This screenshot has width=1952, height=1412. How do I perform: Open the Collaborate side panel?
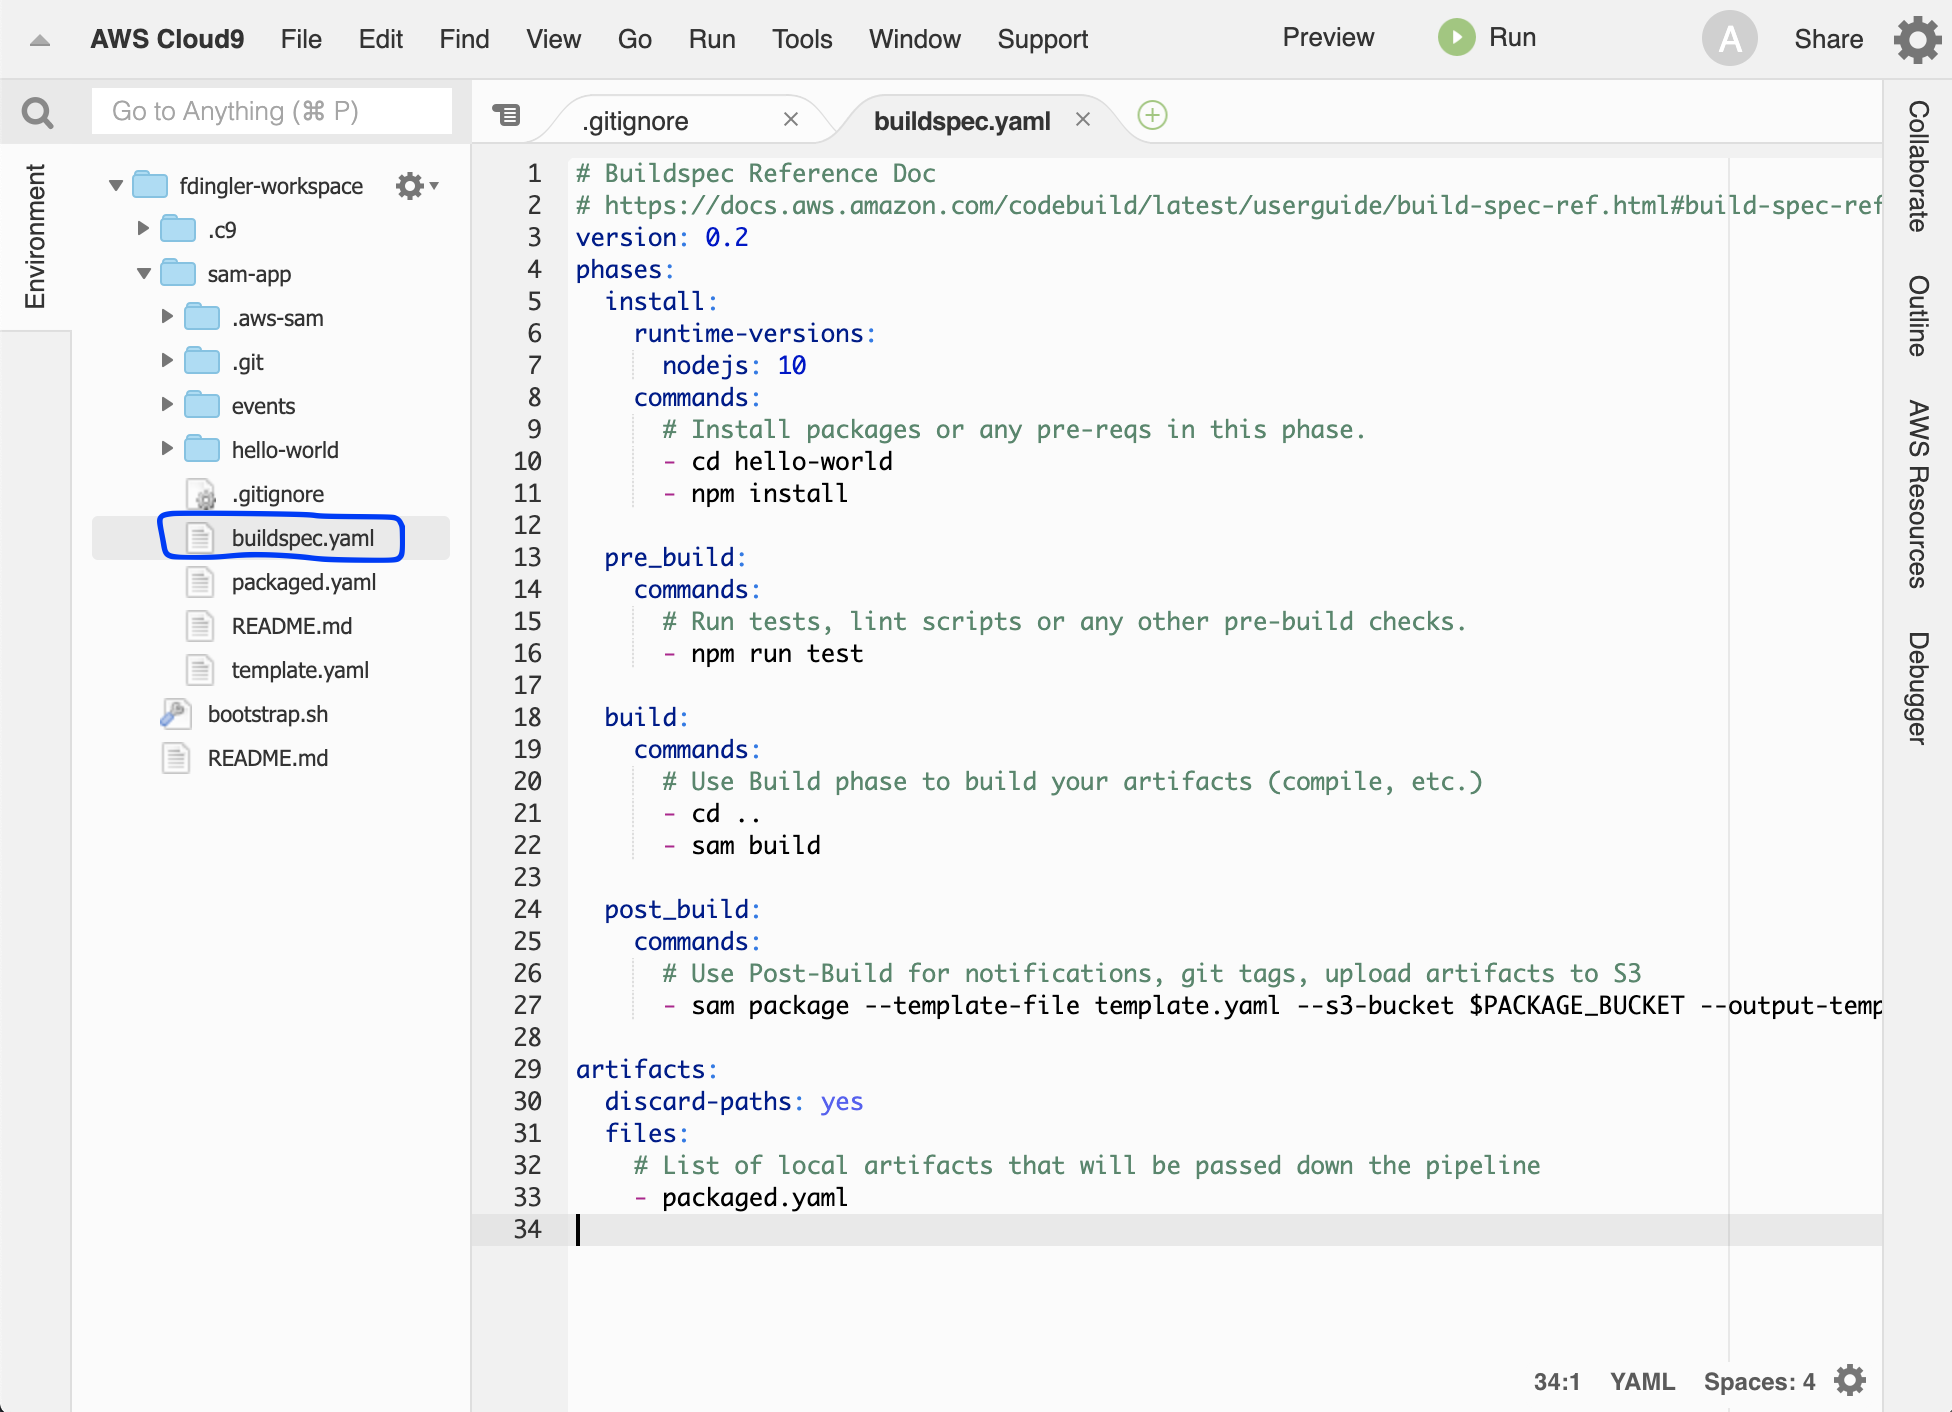pos(1917,166)
